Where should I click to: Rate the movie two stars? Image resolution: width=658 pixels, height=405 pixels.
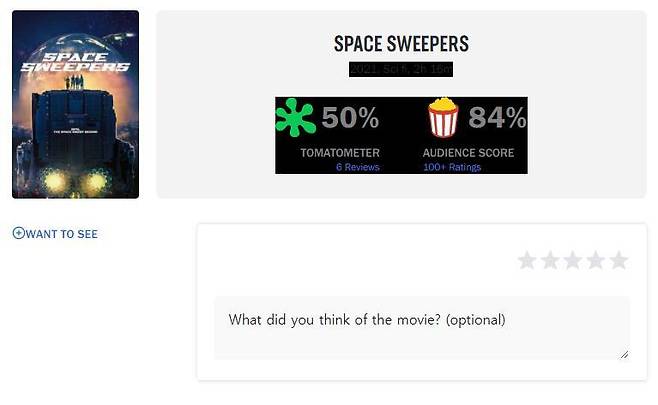tap(550, 260)
